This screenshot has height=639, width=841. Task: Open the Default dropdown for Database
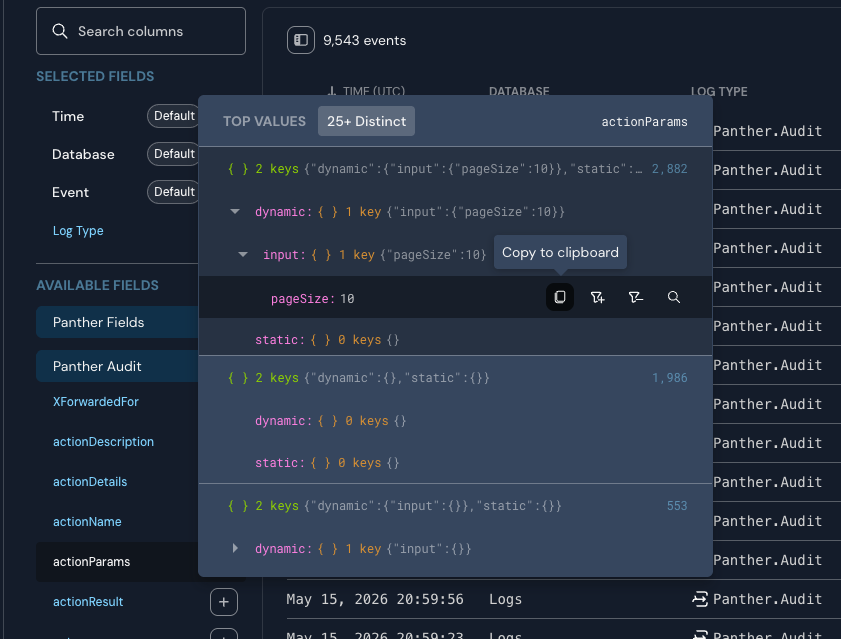(173, 154)
